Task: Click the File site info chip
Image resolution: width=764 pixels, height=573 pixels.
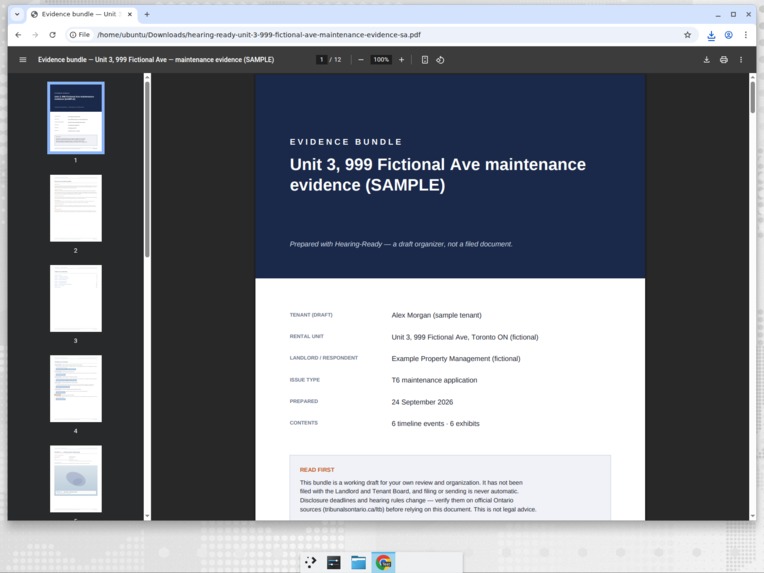Action: click(79, 35)
